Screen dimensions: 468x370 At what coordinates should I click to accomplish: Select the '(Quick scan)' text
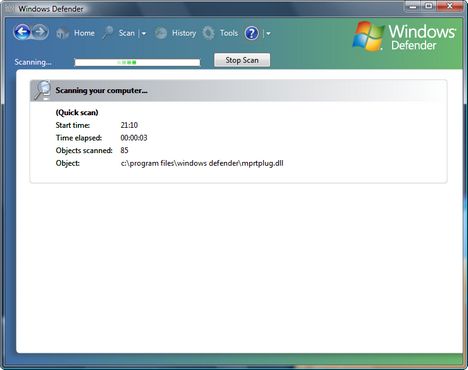tap(77, 112)
